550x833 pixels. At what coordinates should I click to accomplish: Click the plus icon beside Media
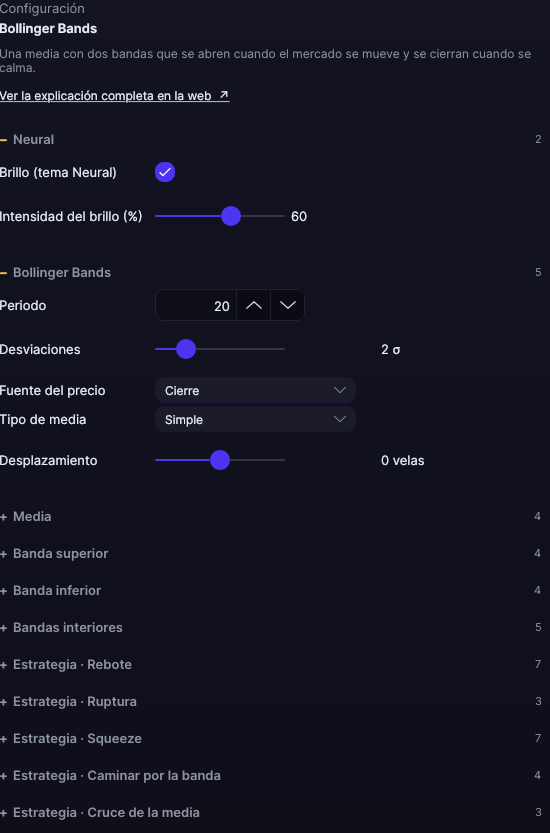coord(4,516)
